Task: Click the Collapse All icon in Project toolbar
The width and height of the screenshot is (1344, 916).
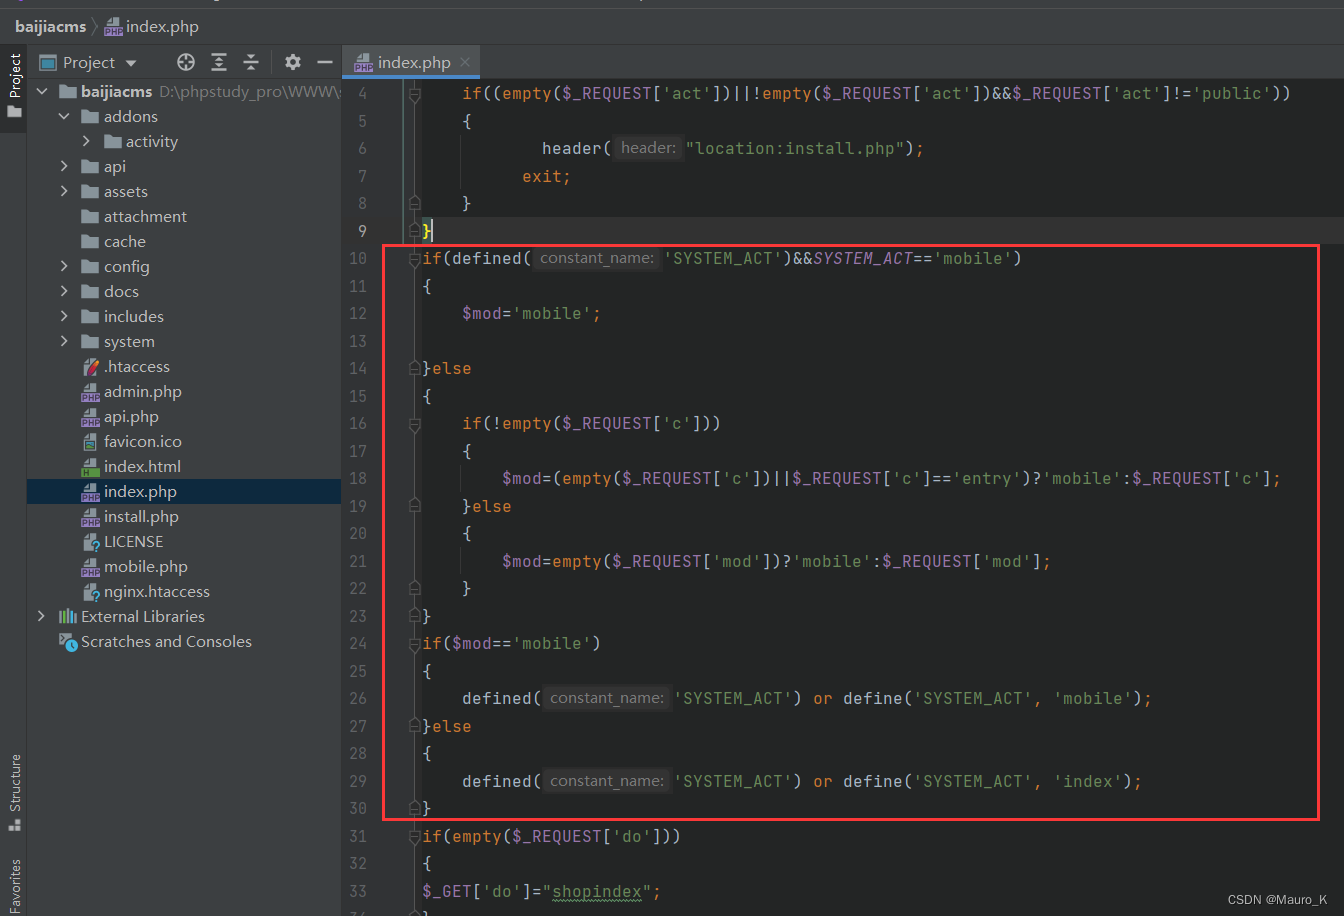Action: click(251, 62)
